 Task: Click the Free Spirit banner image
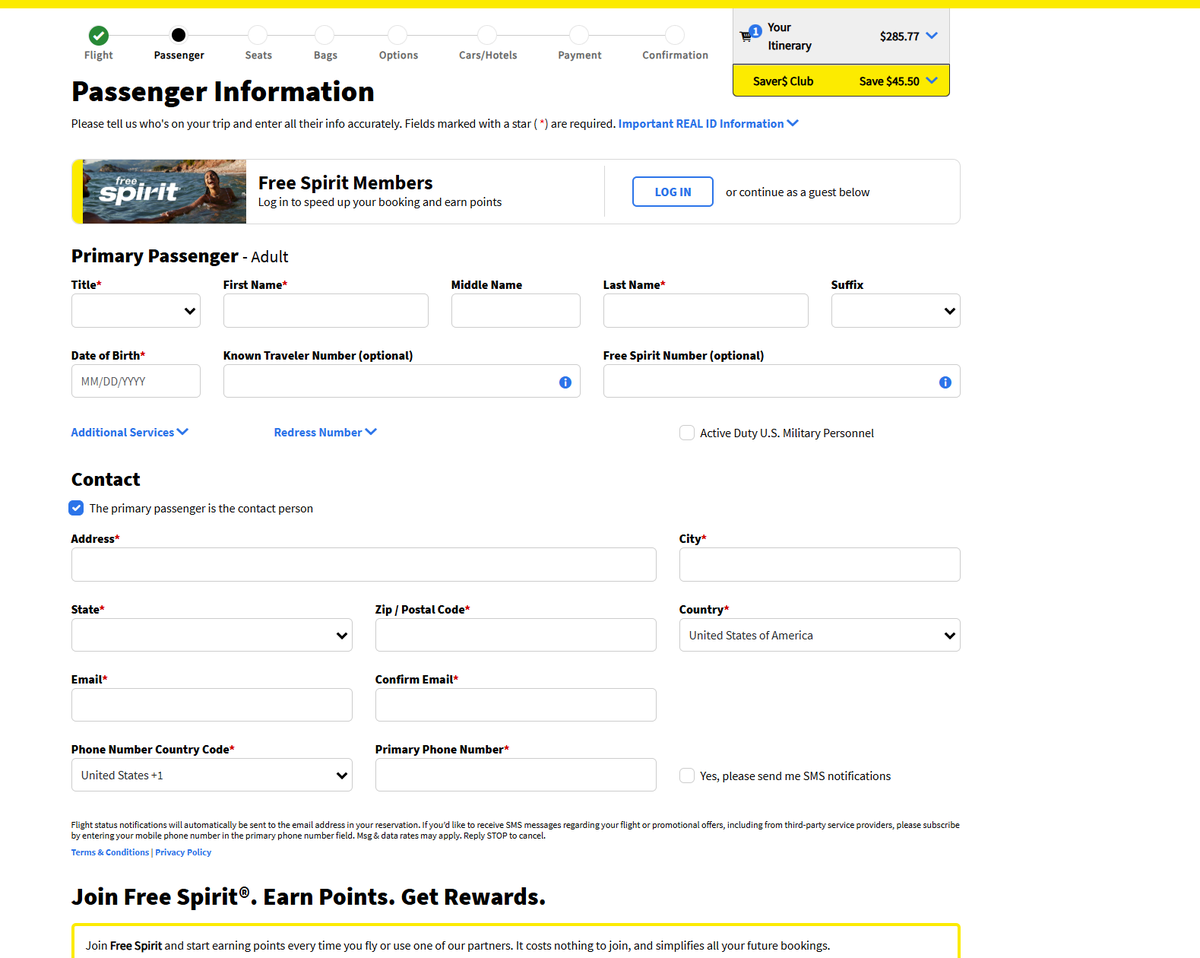[x=159, y=191]
